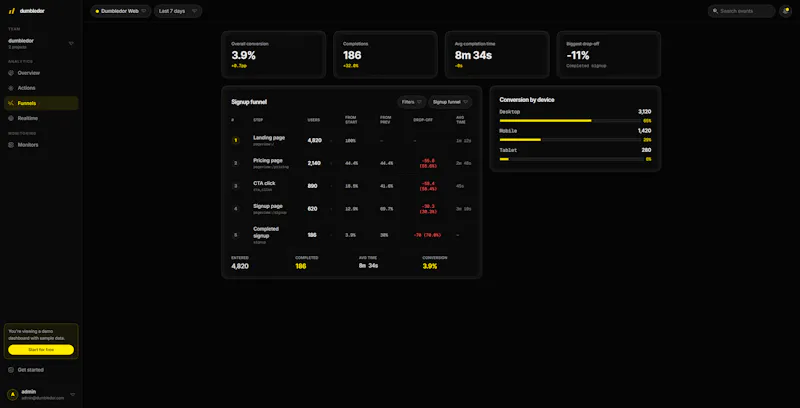Screen dimensions: 800x408
Task: Click the DROP-OFF column header
Action: pyautogui.click(x=422, y=120)
